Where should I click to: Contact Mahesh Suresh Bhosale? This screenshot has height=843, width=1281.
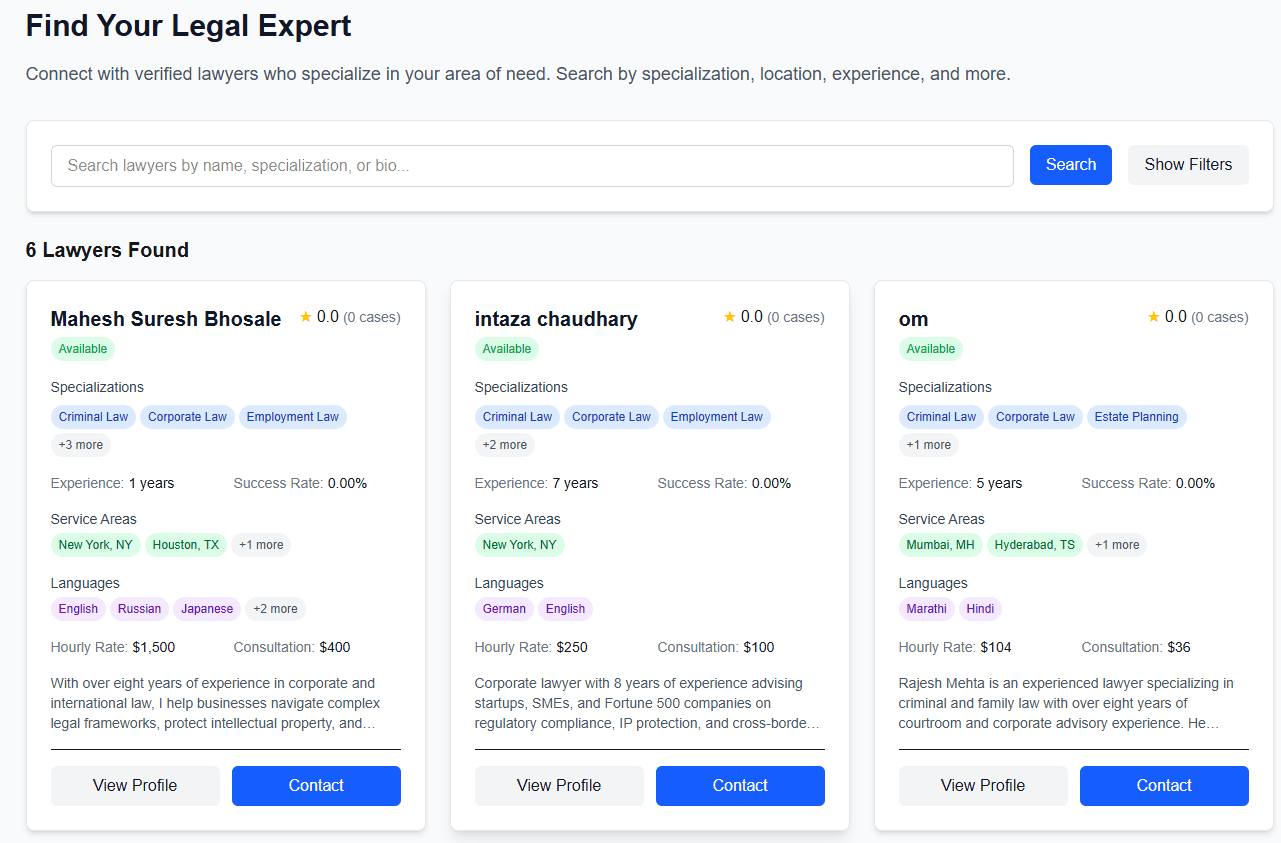[x=316, y=786]
